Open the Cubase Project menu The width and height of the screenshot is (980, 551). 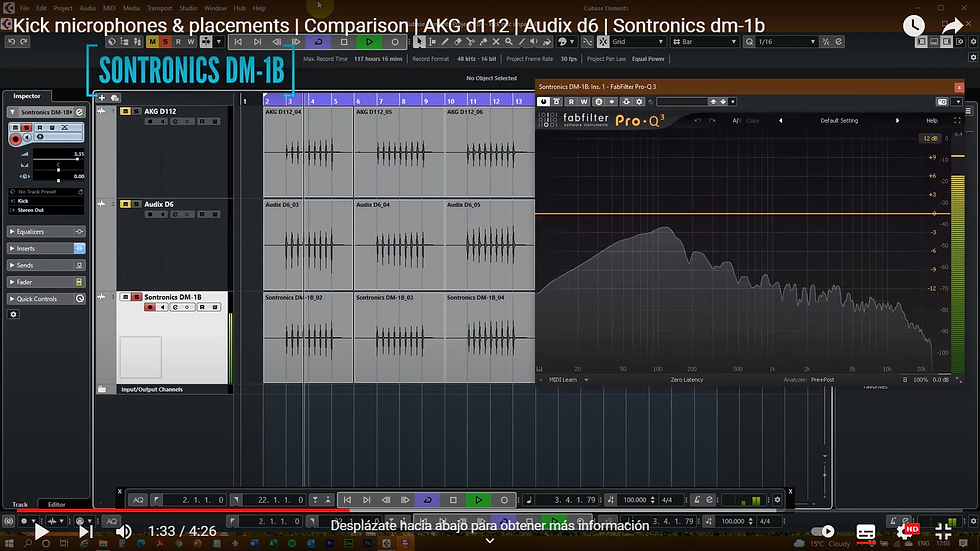pyautogui.click(x=62, y=8)
